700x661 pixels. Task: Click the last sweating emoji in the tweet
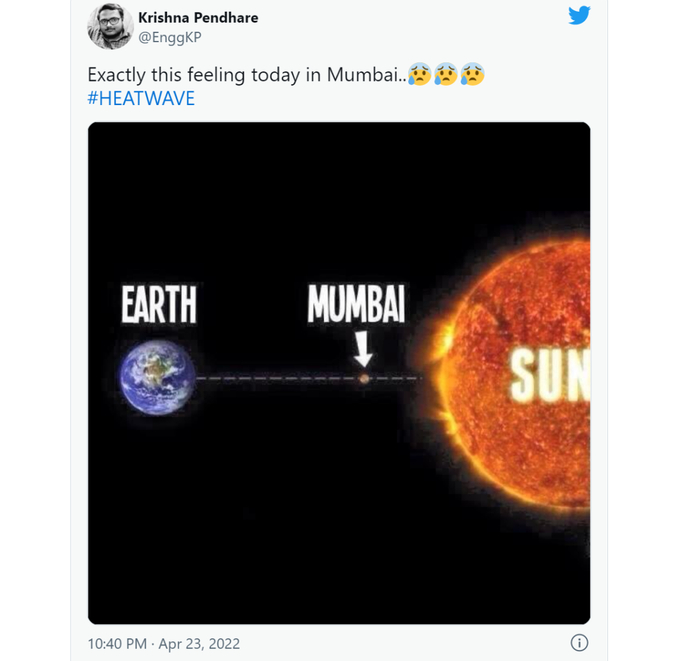472,76
